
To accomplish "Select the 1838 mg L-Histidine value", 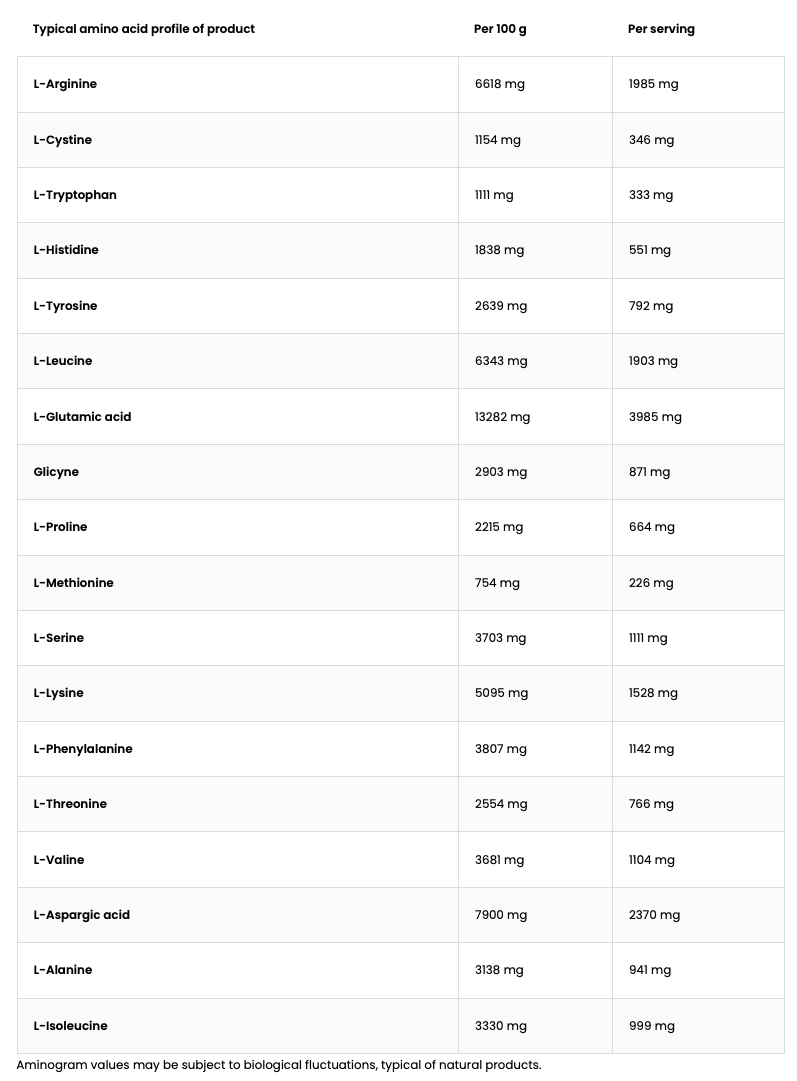I will pyautogui.click(x=500, y=250).
